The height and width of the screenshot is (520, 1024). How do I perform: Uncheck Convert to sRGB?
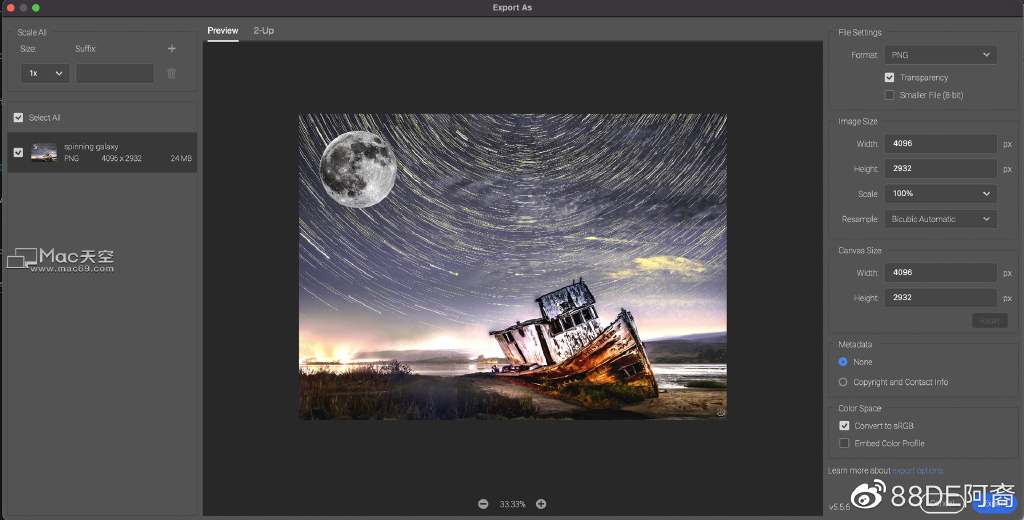844,425
